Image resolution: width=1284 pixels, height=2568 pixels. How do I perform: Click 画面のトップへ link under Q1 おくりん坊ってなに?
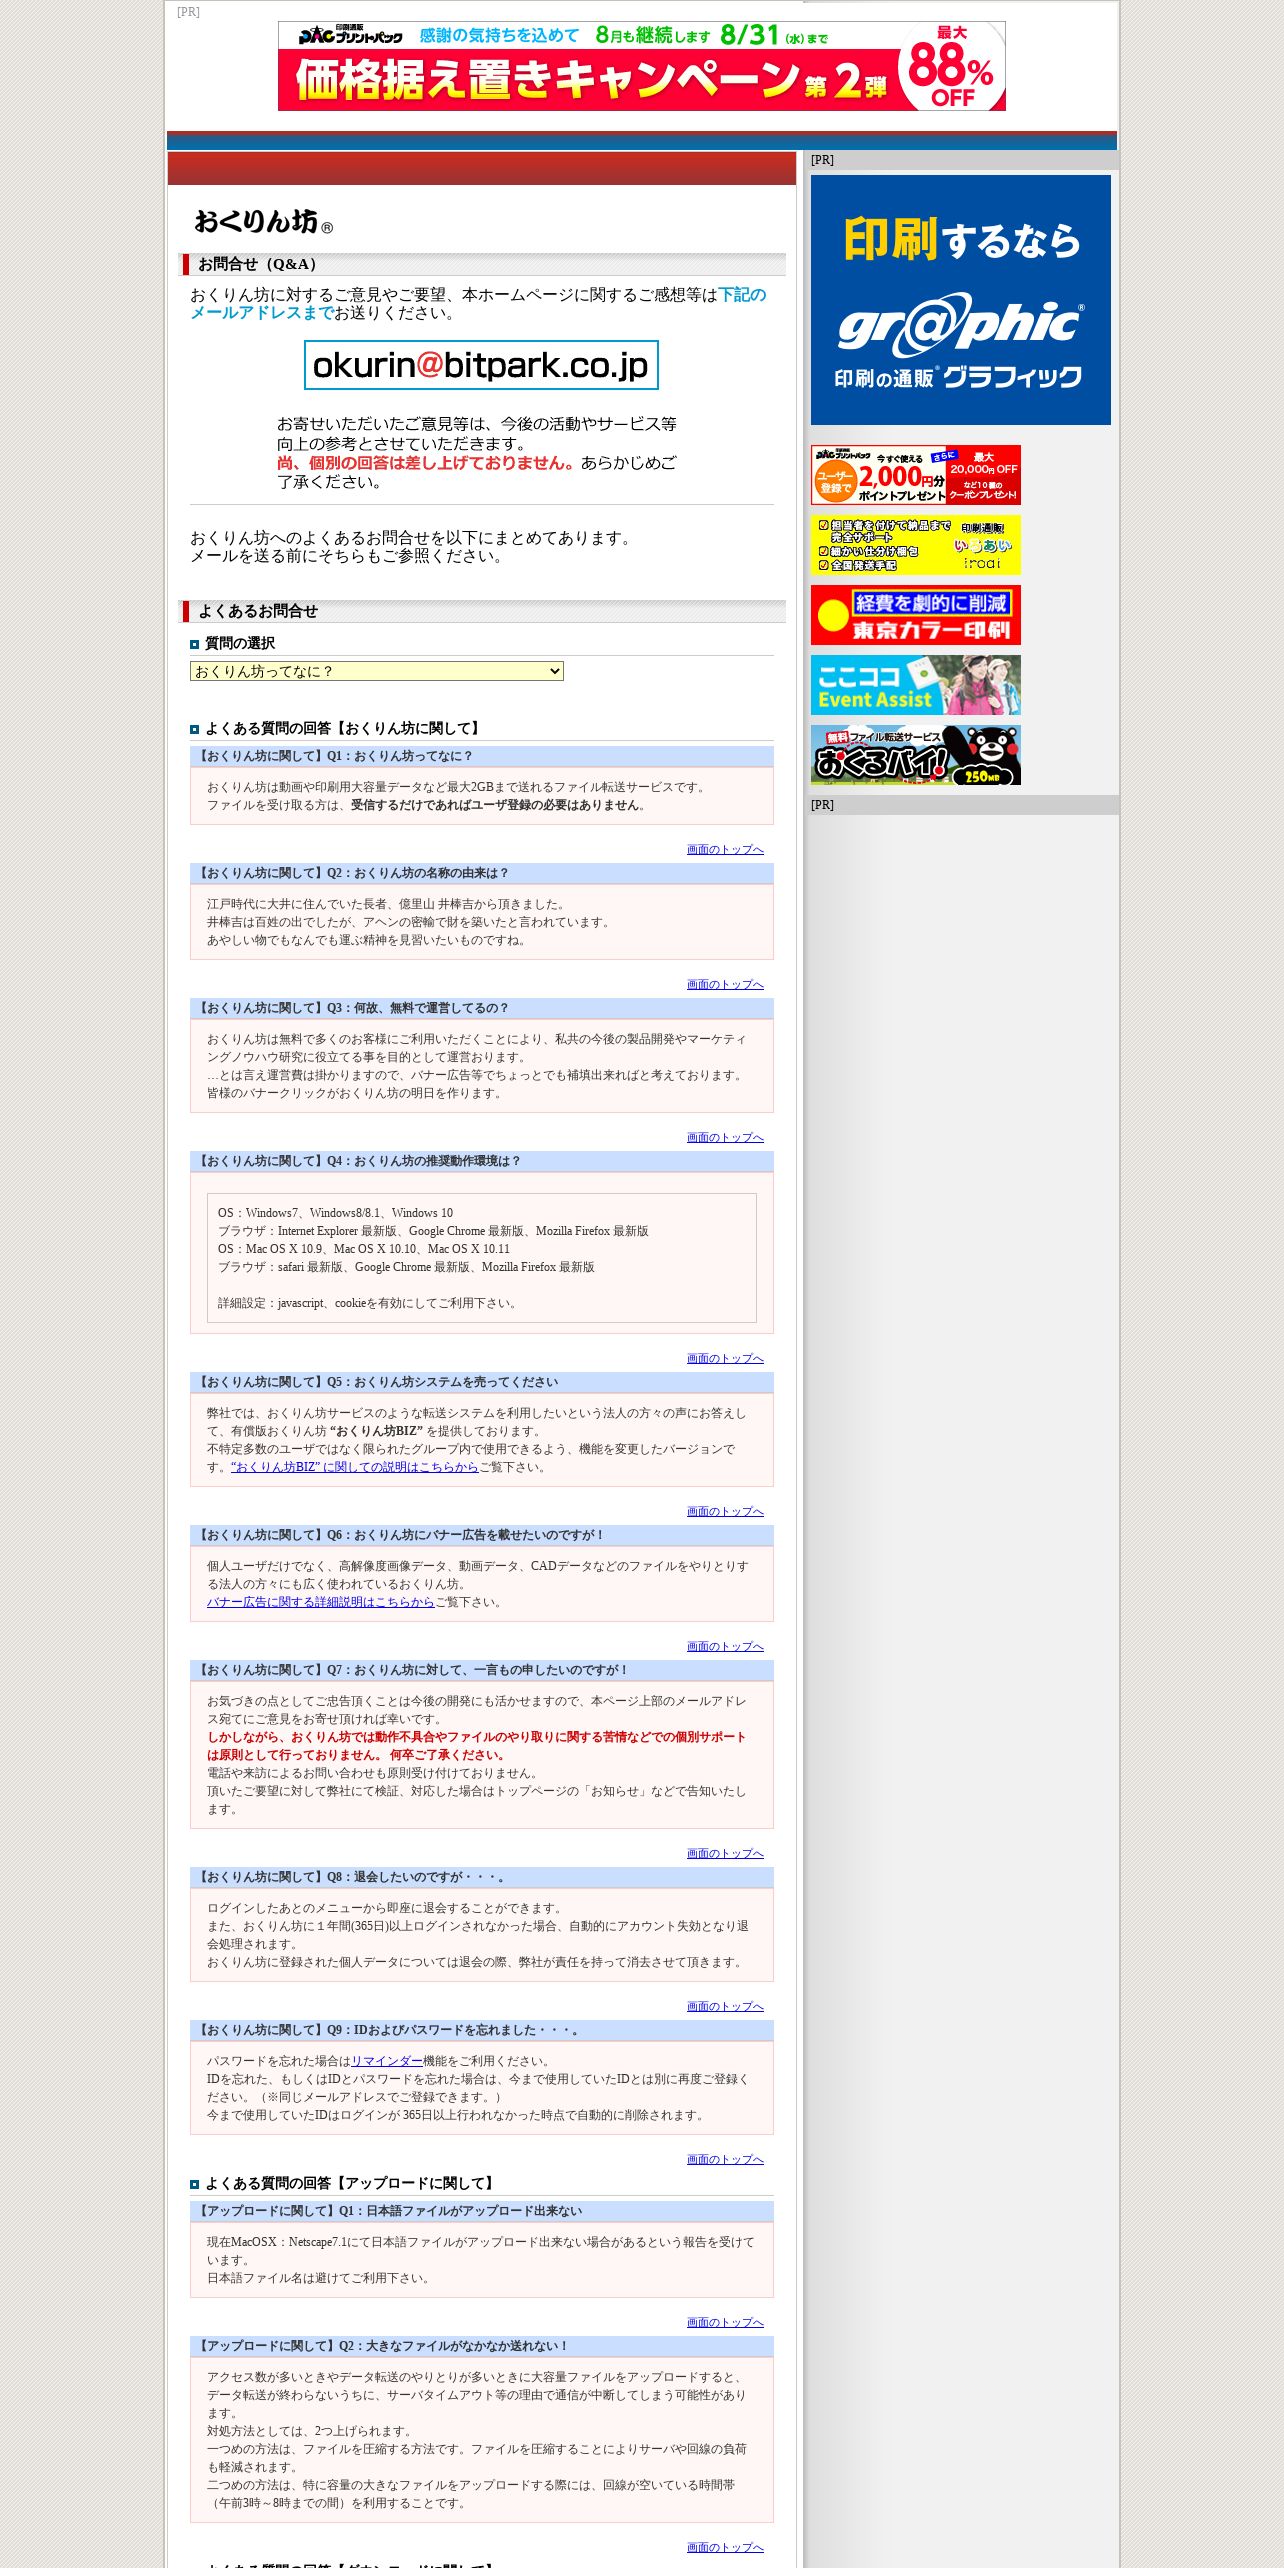[725, 850]
